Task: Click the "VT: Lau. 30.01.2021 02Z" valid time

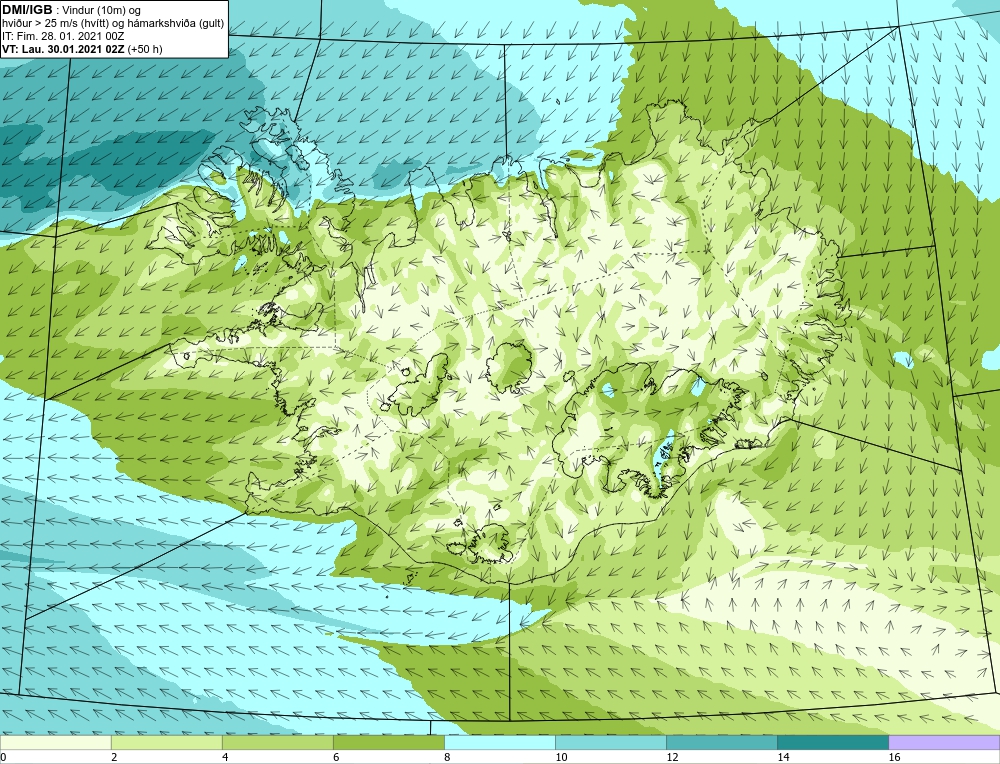Action: tap(64, 49)
